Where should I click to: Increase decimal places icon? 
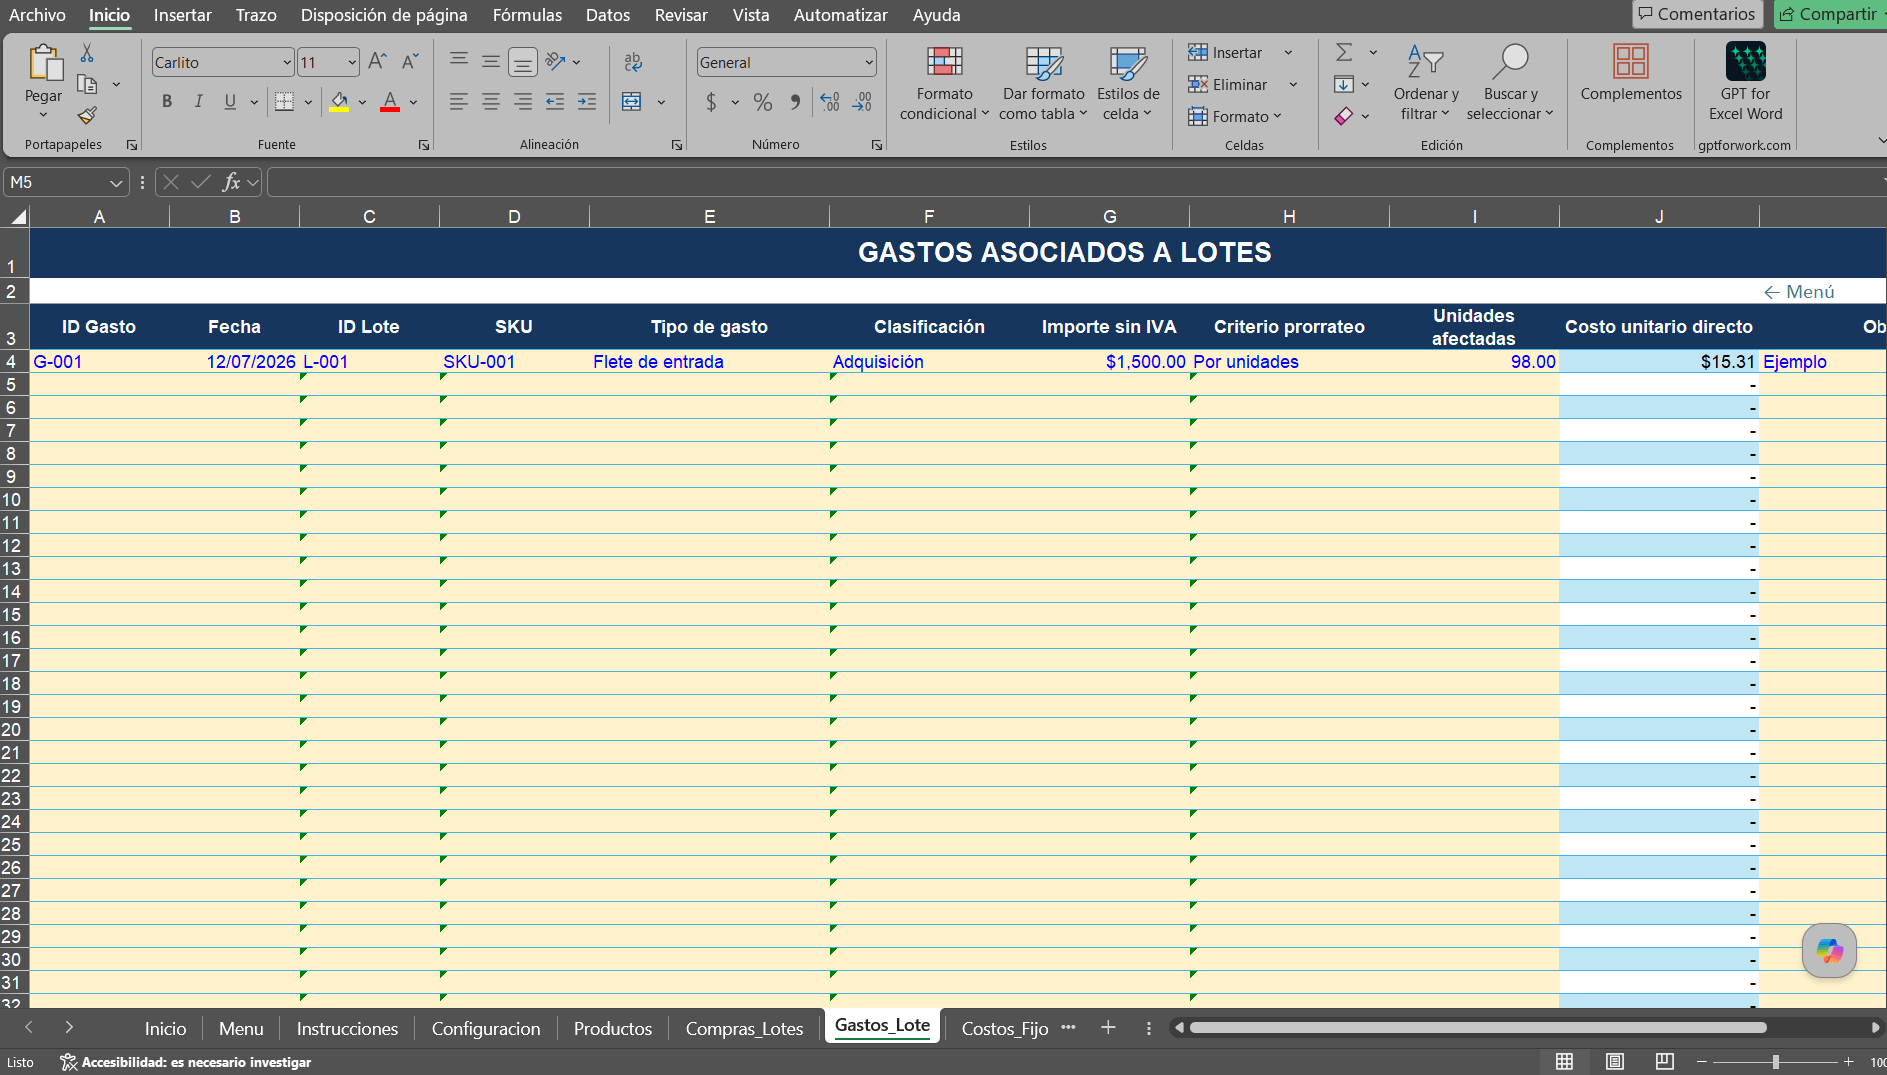coord(830,101)
